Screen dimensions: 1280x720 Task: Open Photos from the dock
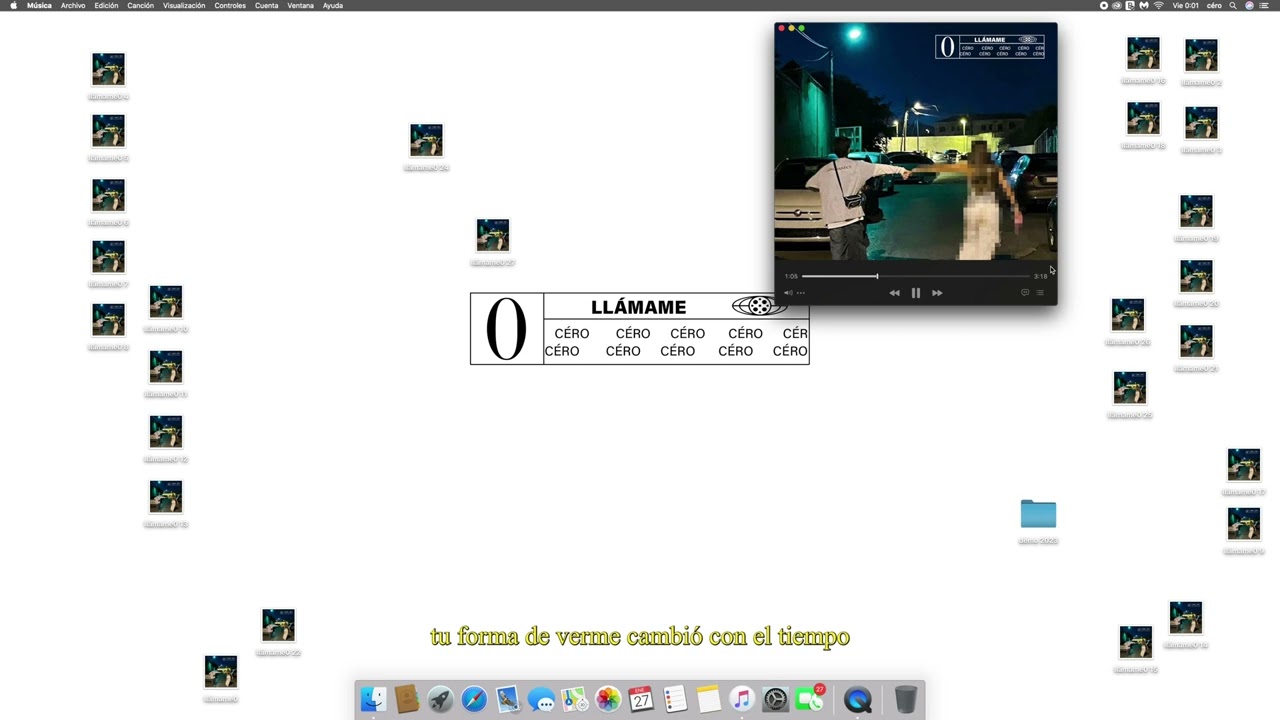[608, 699]
